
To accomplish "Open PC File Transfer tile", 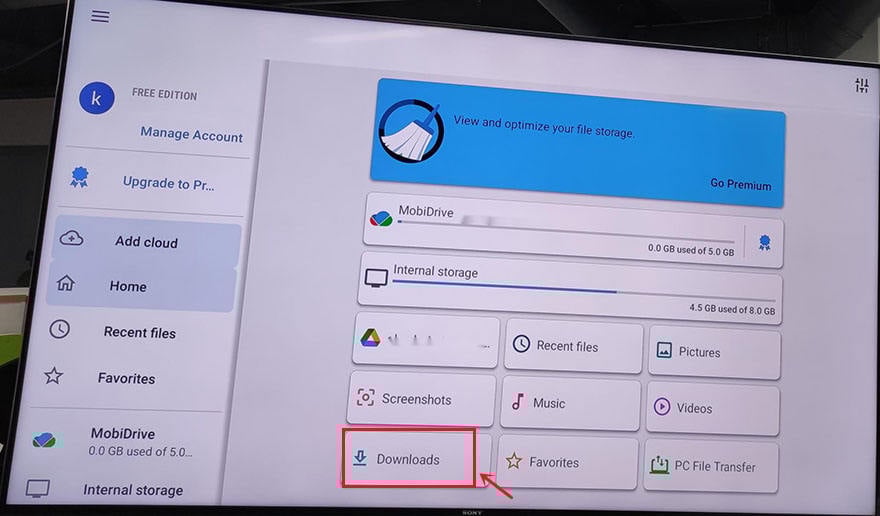I will click(712, 466).
